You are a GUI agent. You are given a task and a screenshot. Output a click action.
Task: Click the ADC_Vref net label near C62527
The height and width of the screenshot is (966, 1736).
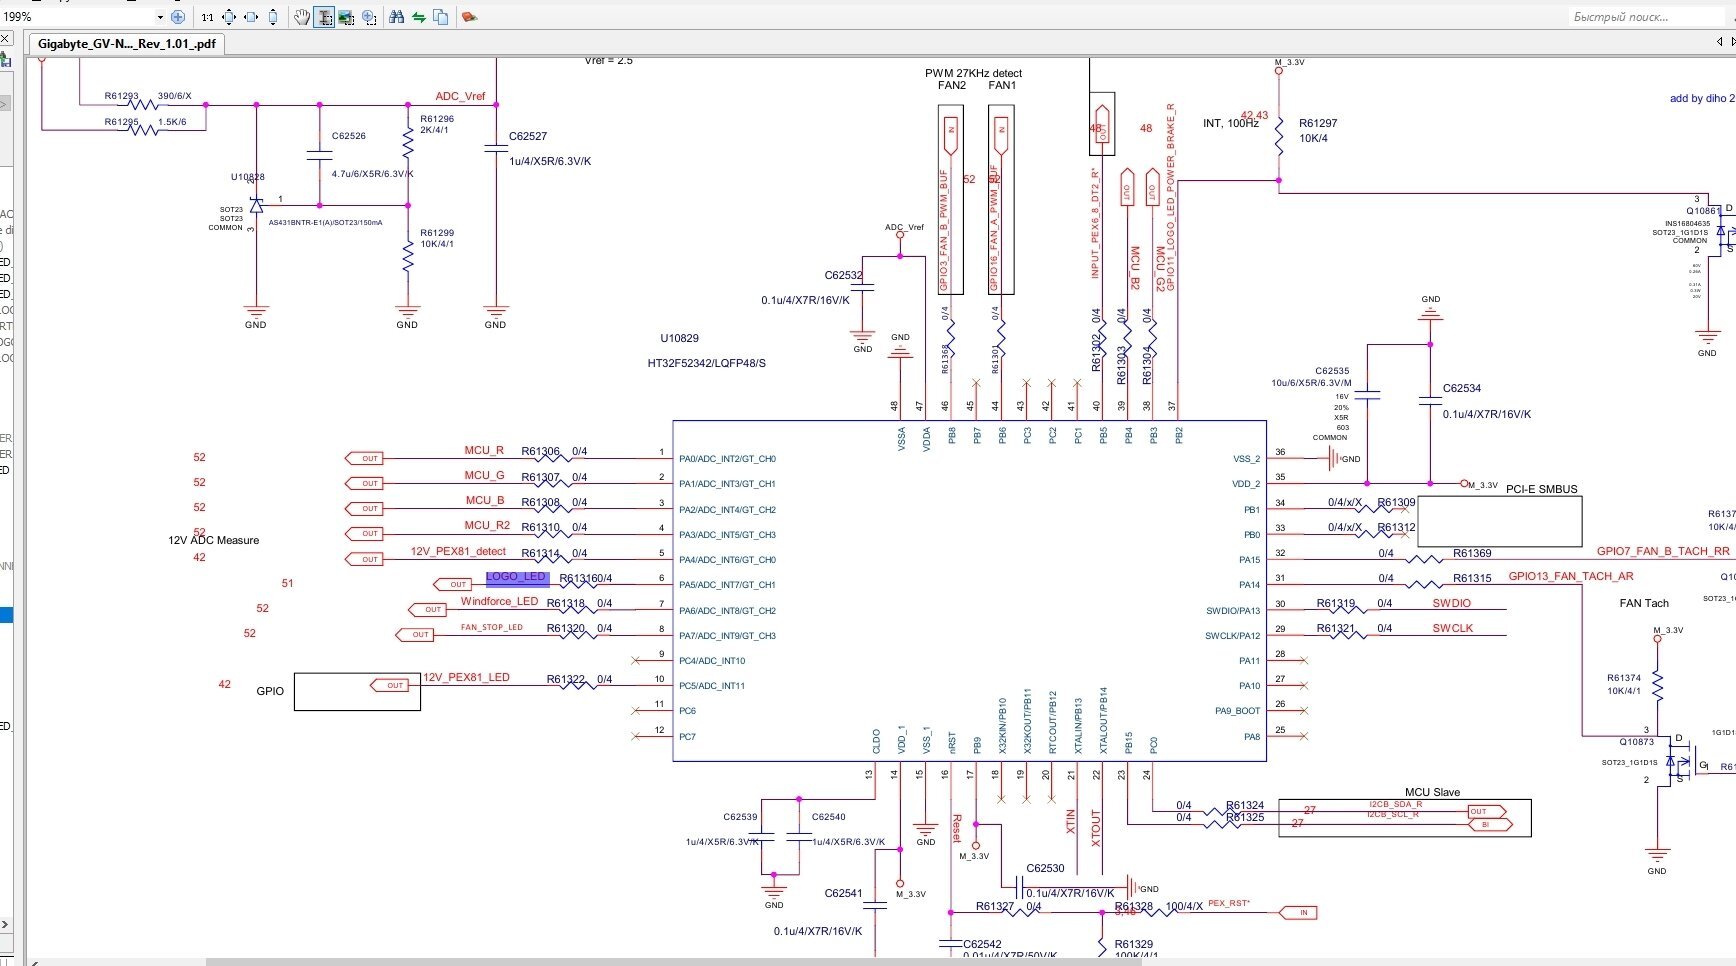[460, 96]
